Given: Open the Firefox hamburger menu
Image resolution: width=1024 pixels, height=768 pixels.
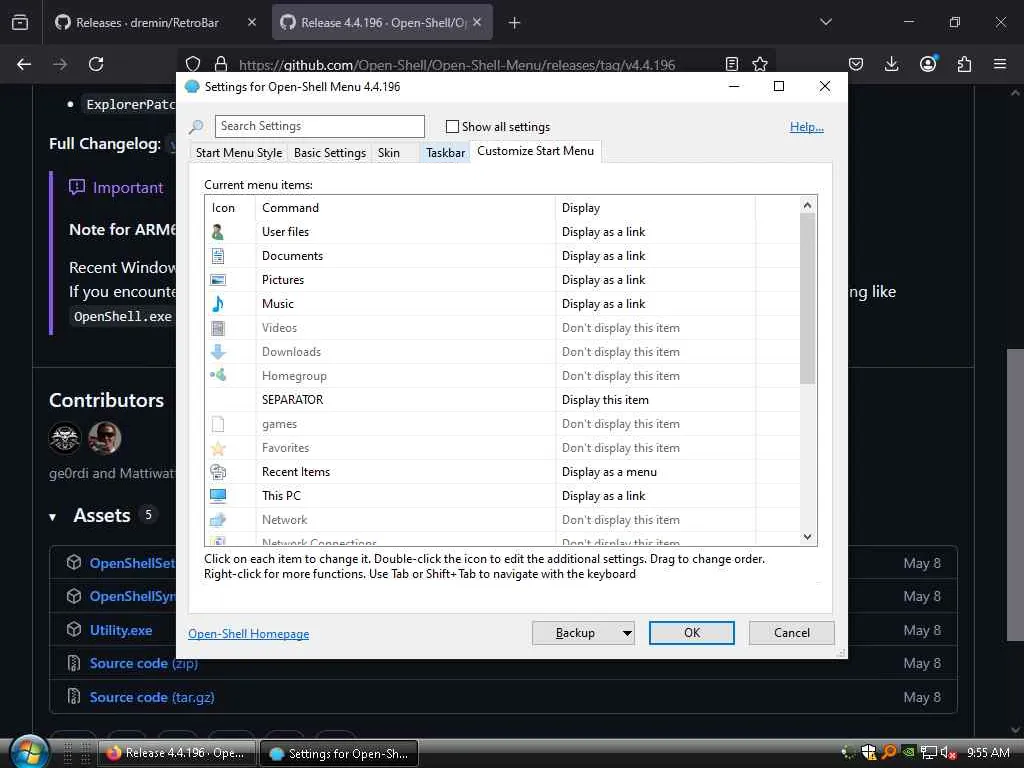Looking at the screenshot, I should point(1000,64).
